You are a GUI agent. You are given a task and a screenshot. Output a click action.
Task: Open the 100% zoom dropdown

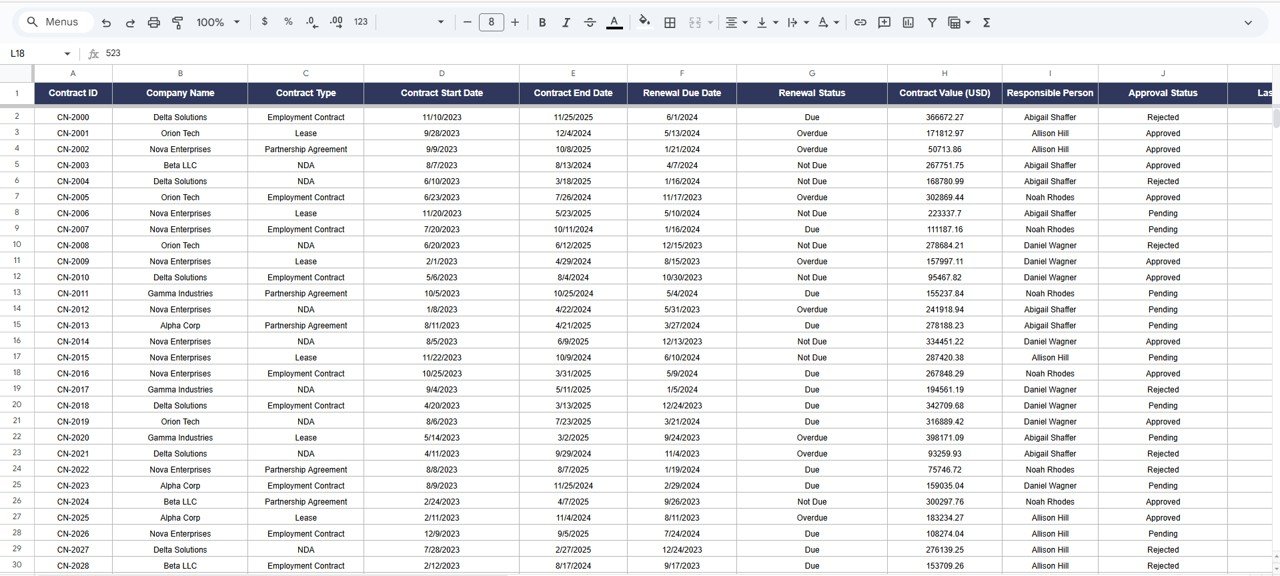point(218,22)
